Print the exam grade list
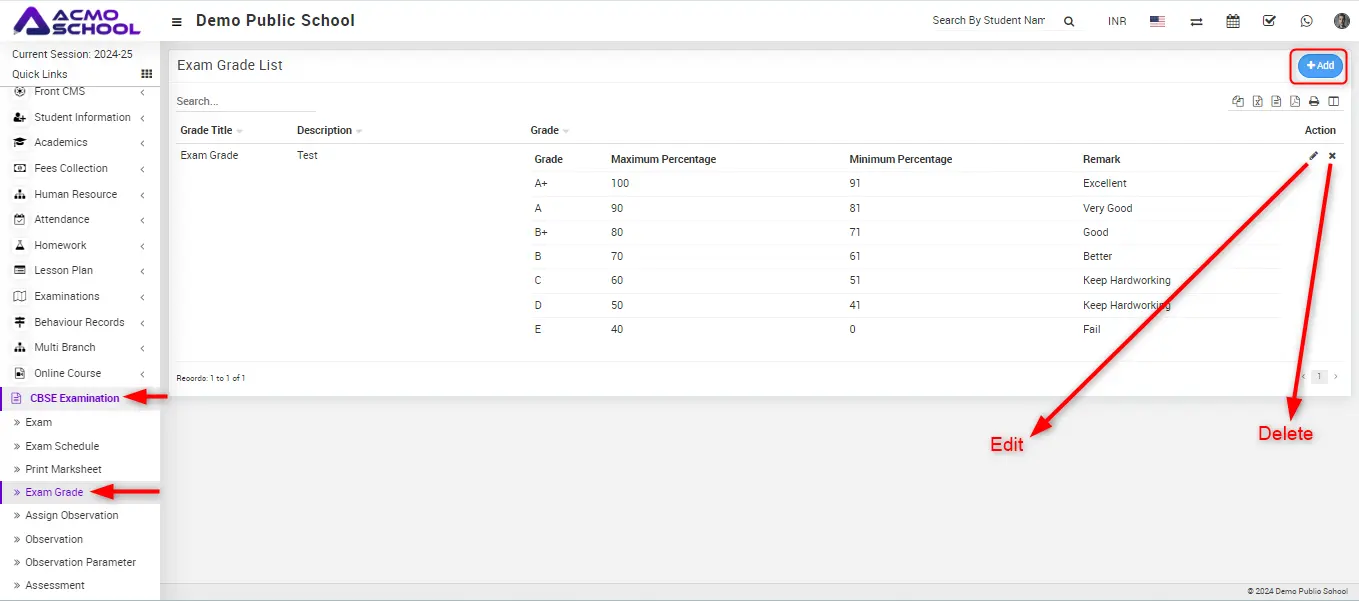This screenshot has width=1359, height=601. click(1314, 101)
